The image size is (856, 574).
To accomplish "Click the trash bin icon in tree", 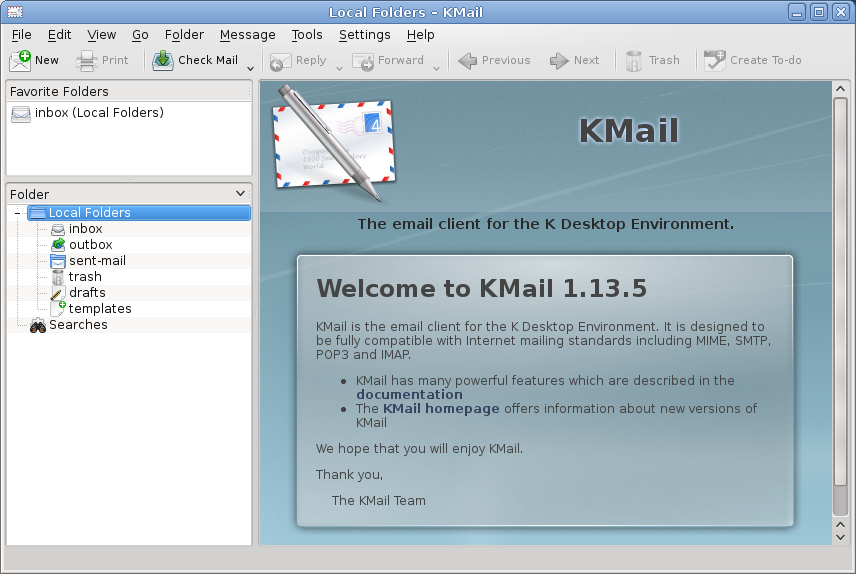I will (x=58, y=277).
